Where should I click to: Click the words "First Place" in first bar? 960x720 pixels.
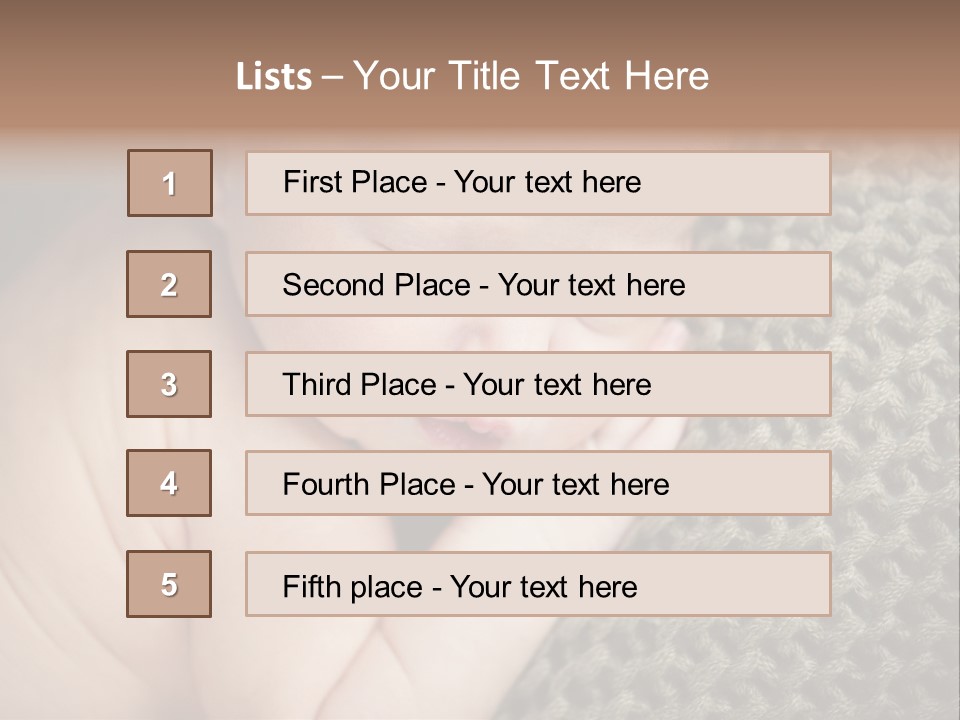[354, 182]
